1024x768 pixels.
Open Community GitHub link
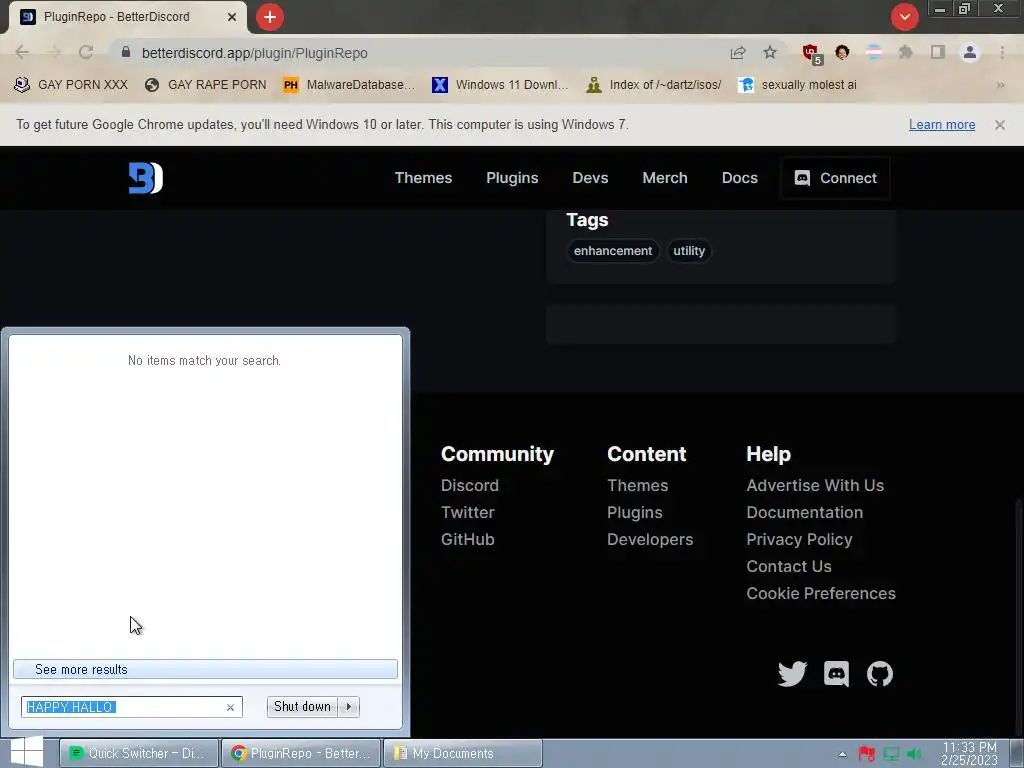(468, 539)
